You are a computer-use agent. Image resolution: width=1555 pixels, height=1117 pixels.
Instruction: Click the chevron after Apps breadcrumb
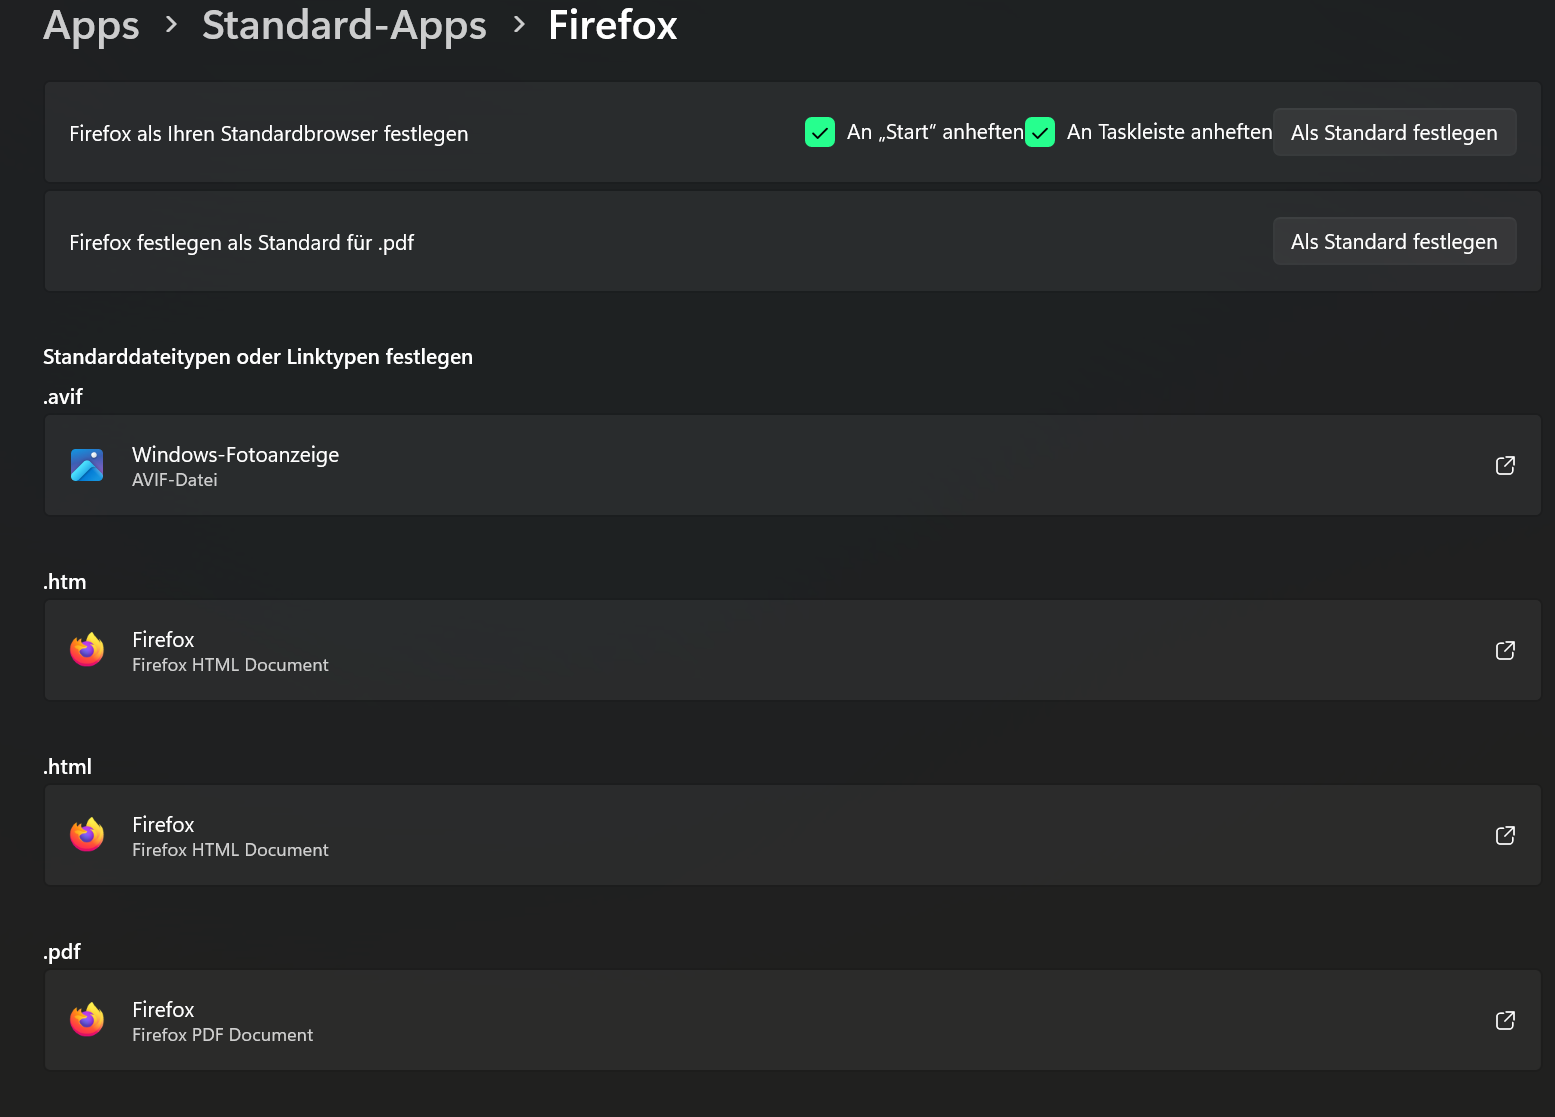click(x=171, y=25)
